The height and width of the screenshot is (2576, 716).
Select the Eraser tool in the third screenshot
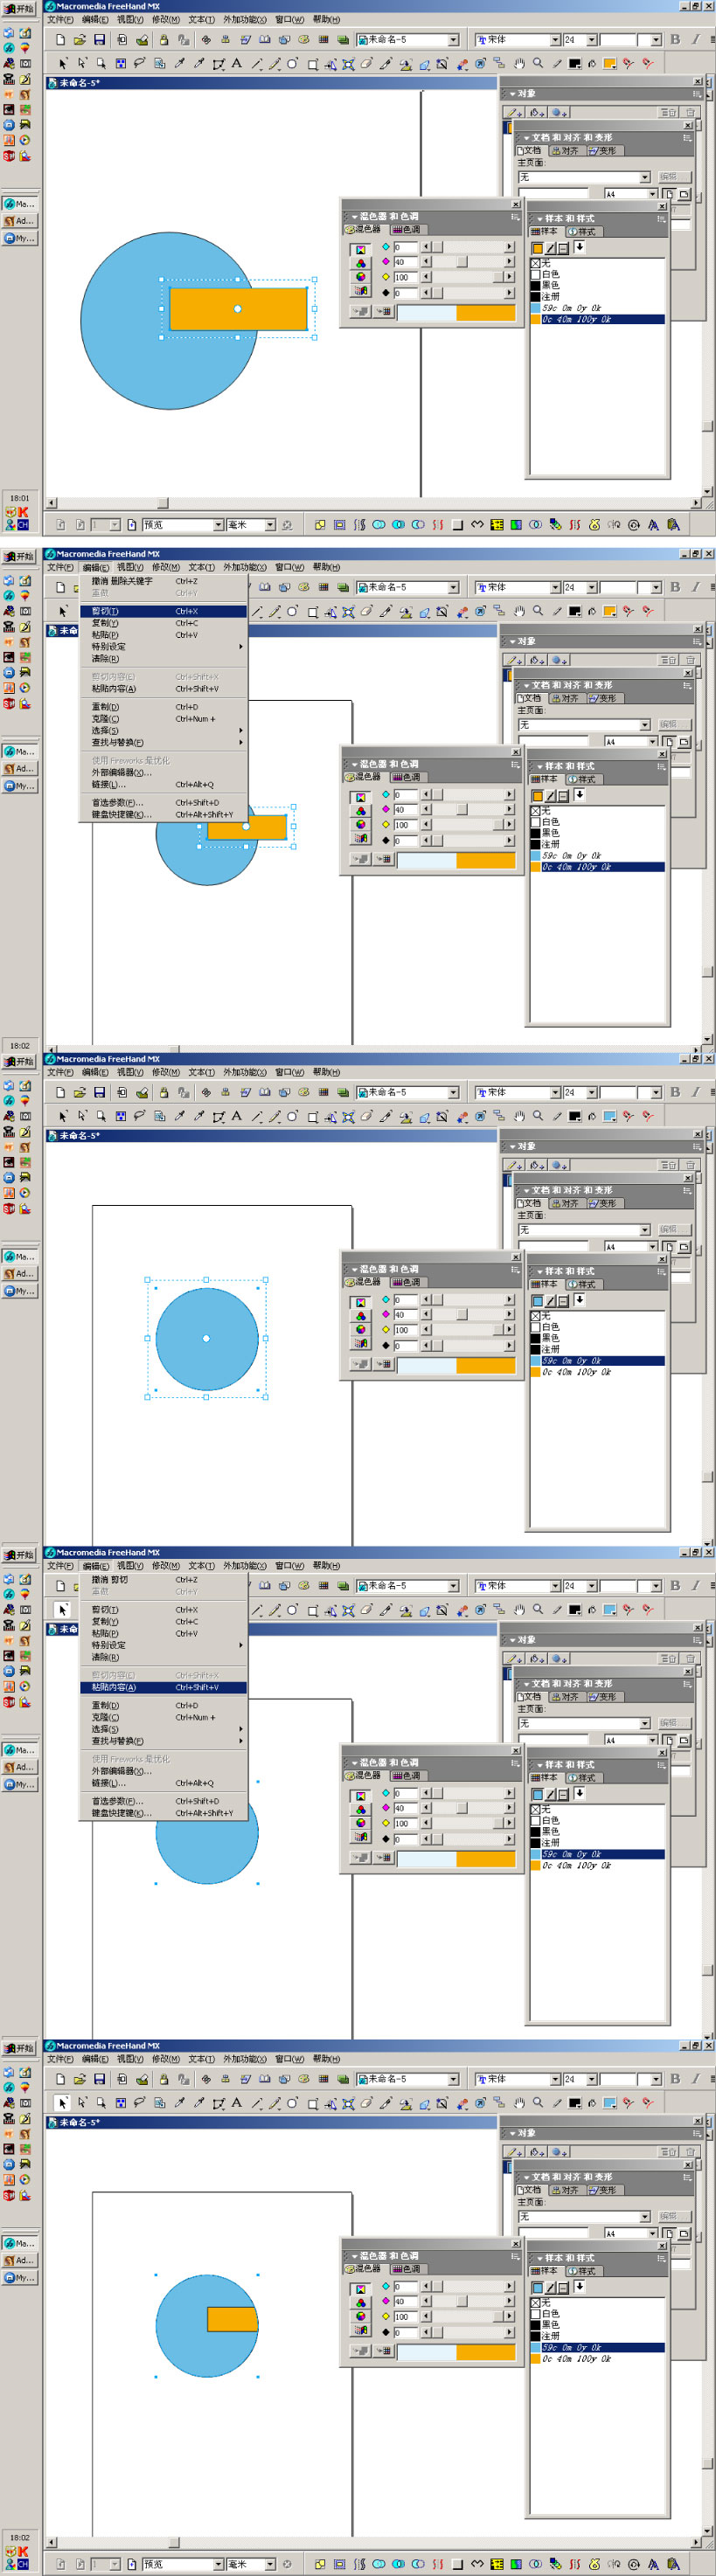coord(366,1117)
